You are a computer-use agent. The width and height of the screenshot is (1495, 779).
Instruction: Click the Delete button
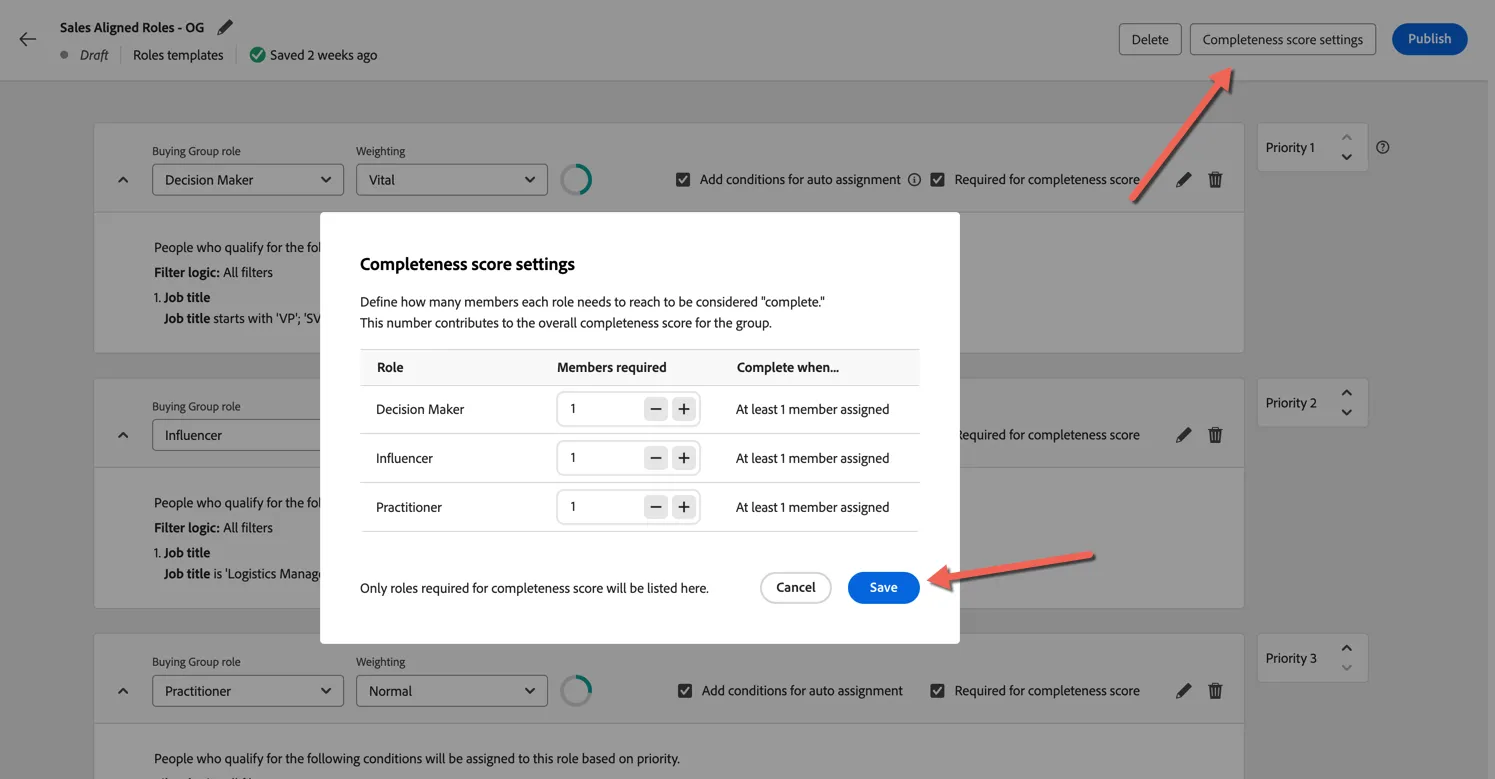tap(1150, 39)
